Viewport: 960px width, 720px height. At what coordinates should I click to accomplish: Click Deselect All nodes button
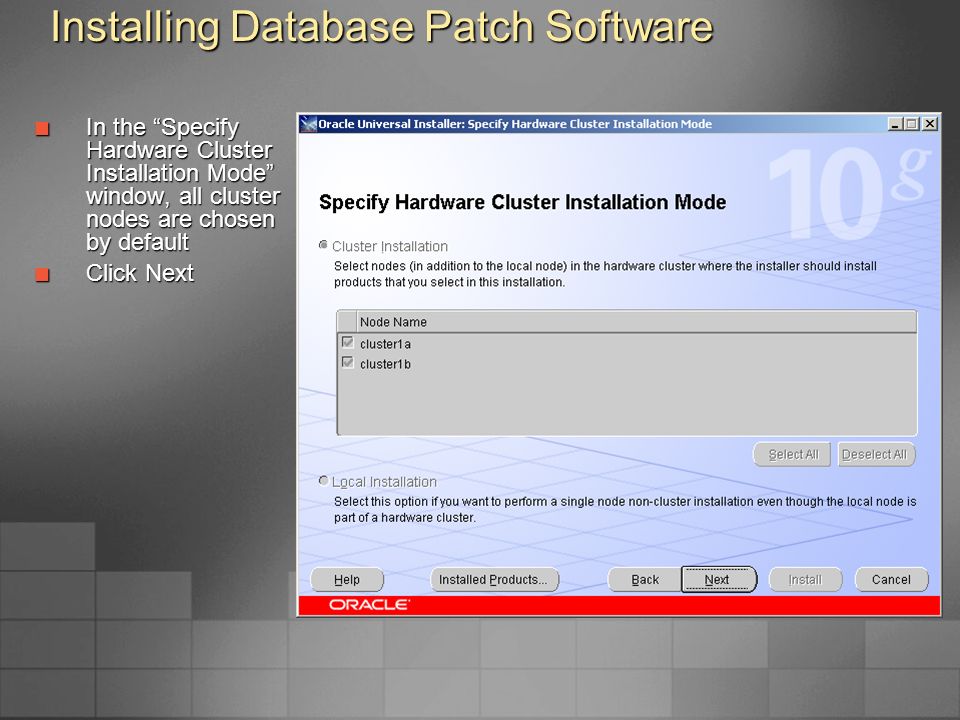(876, 454)
